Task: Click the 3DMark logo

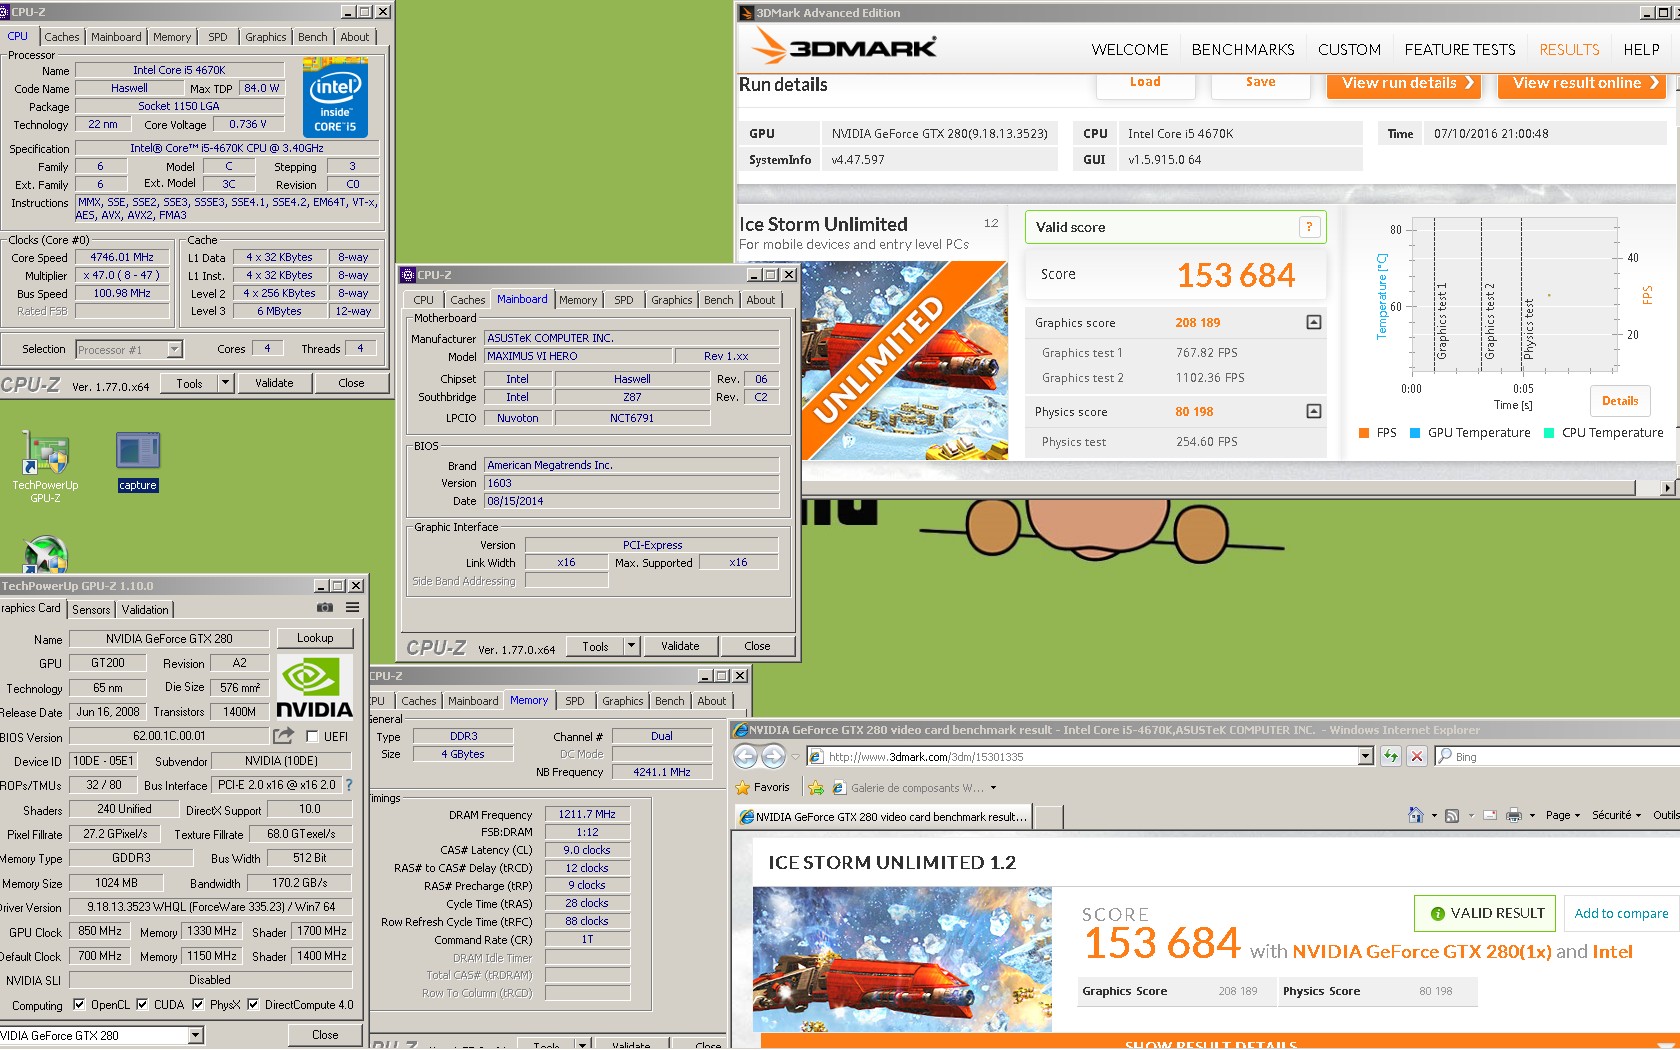Action: pos(844,46)
